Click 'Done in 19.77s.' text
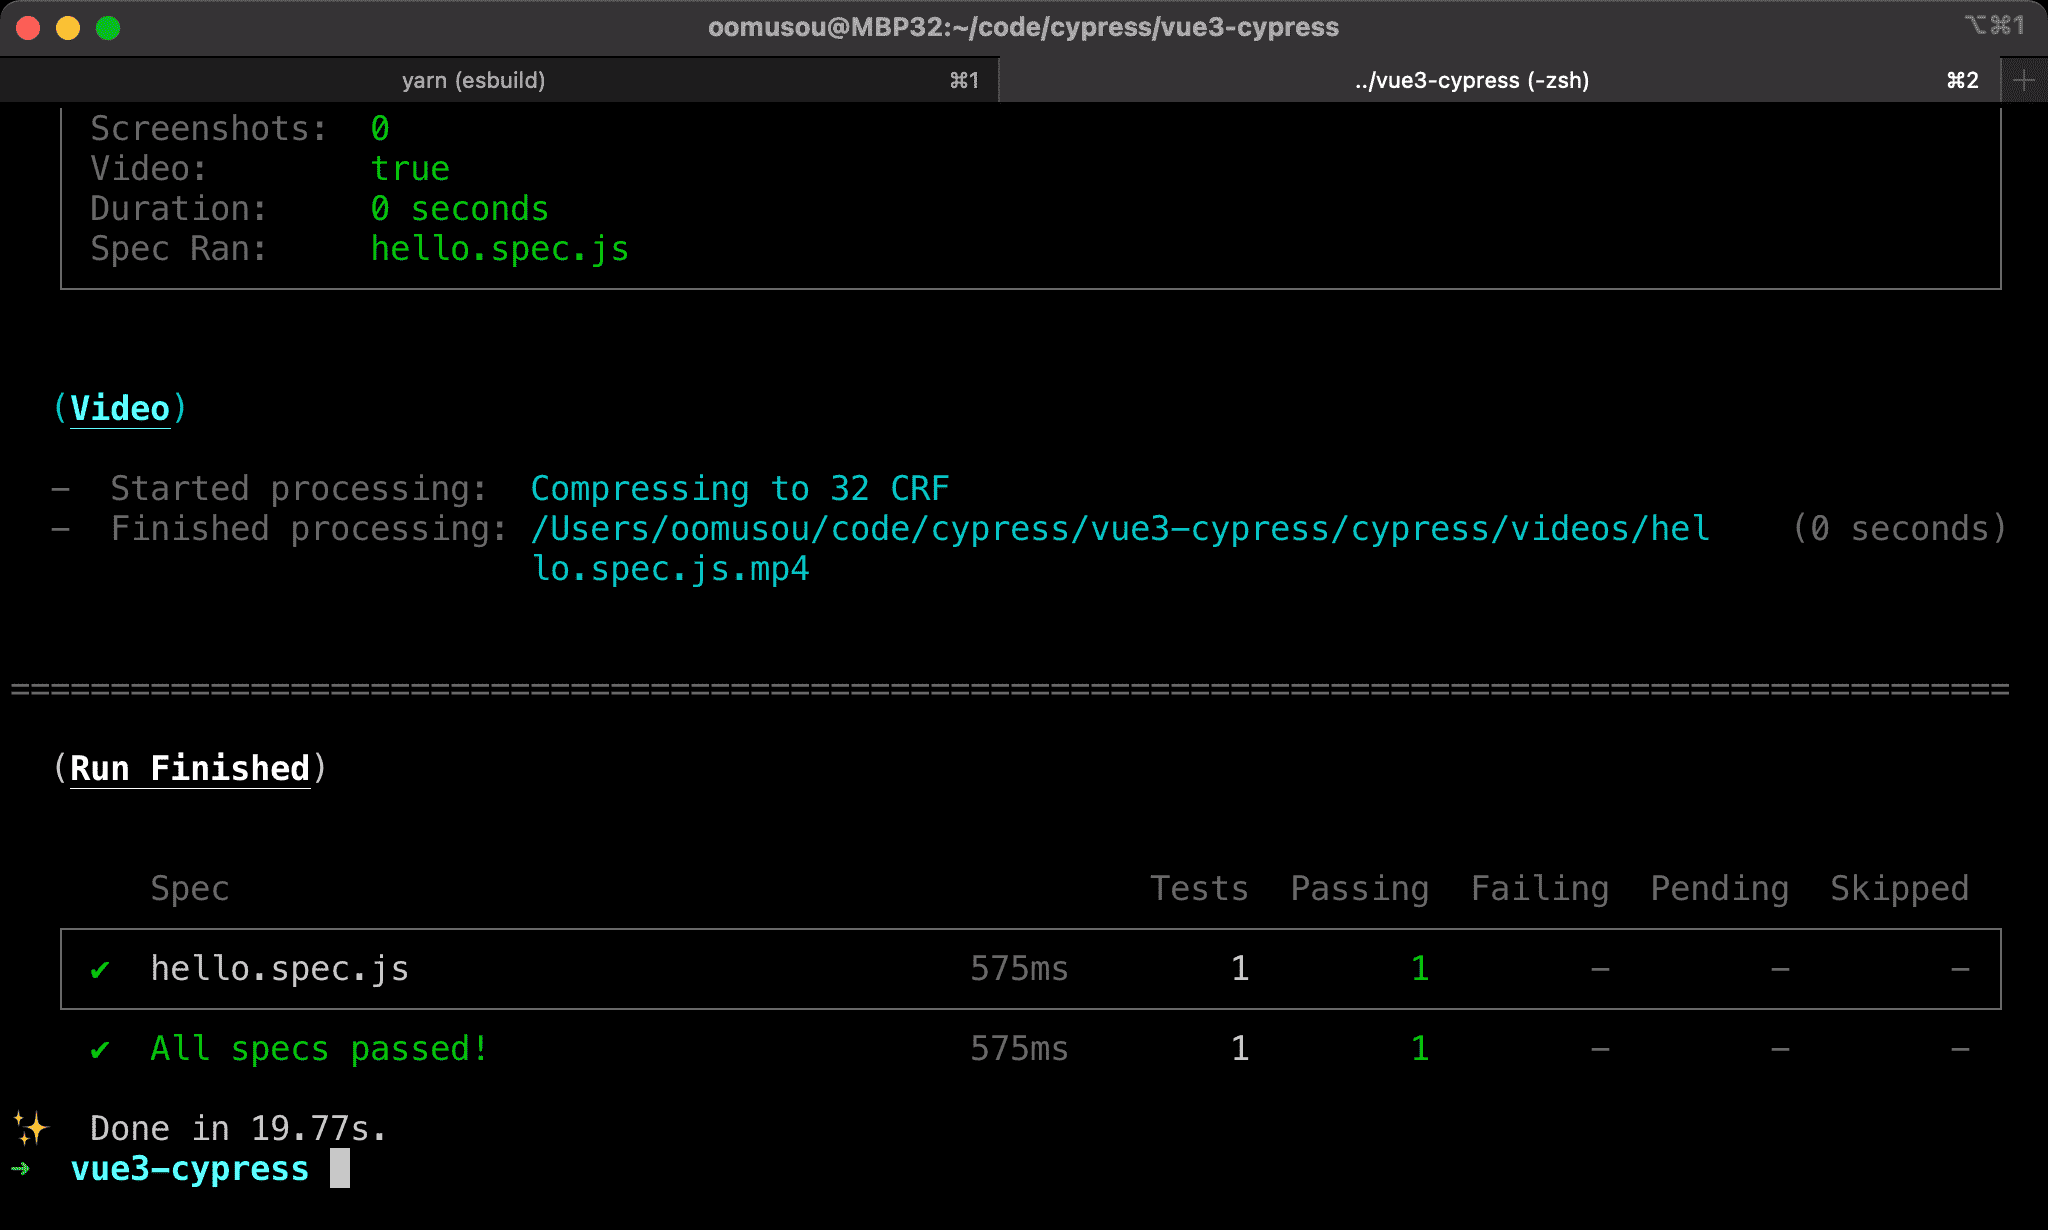2048x1230 pixels. click(x=238, y=1128)
